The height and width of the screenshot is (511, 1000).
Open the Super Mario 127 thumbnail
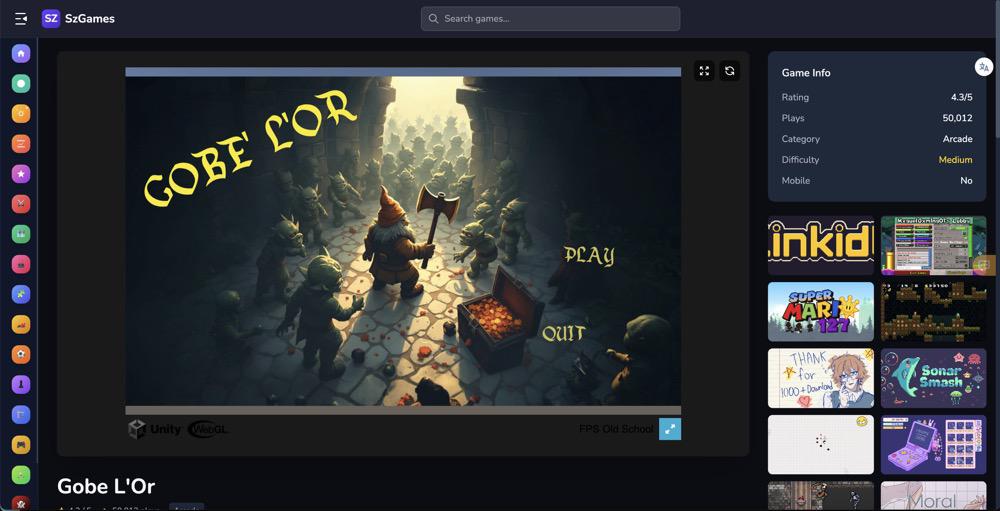click(820, 311)
